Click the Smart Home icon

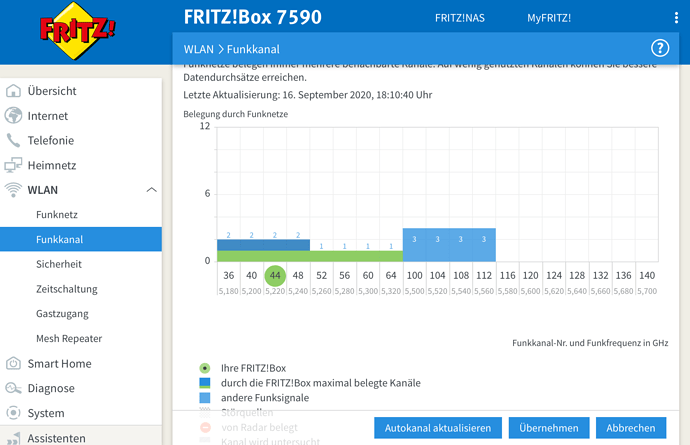pos(13,364)
